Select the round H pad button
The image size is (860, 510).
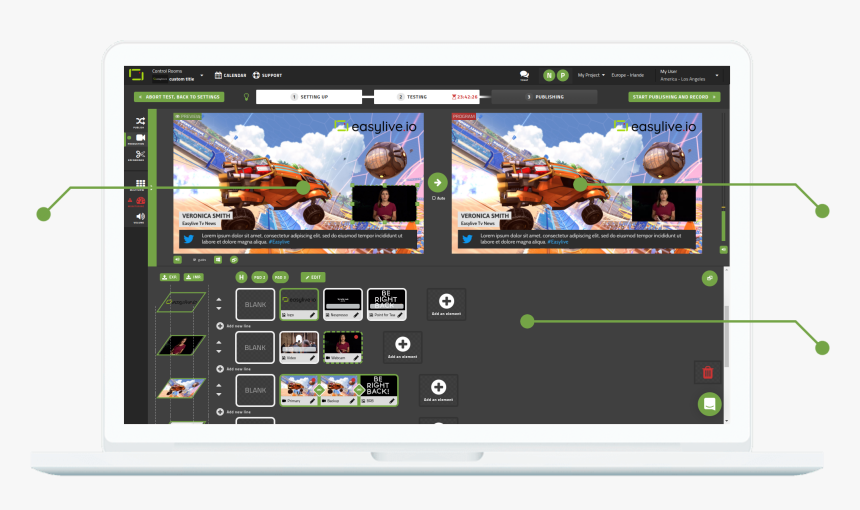tap(241, 277)
